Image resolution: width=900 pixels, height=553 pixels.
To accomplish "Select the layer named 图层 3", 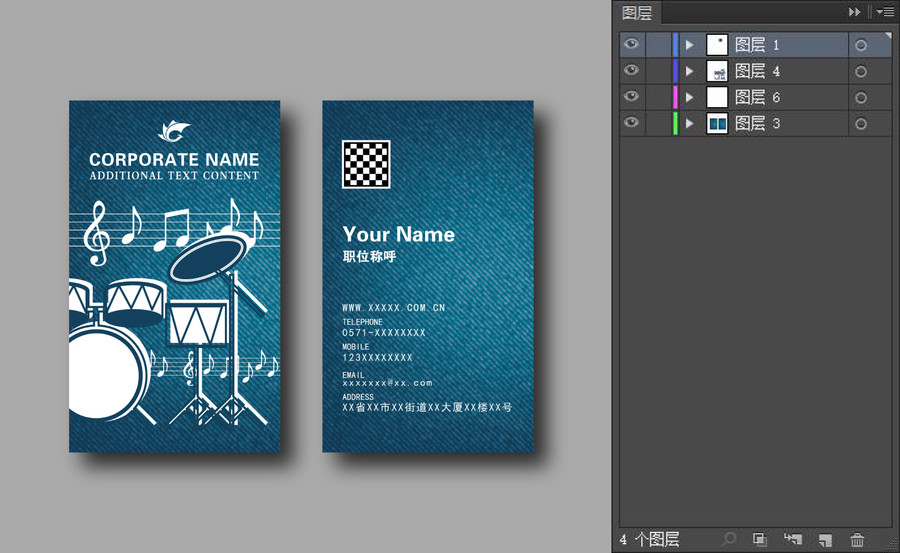I will tap(757, 123).
